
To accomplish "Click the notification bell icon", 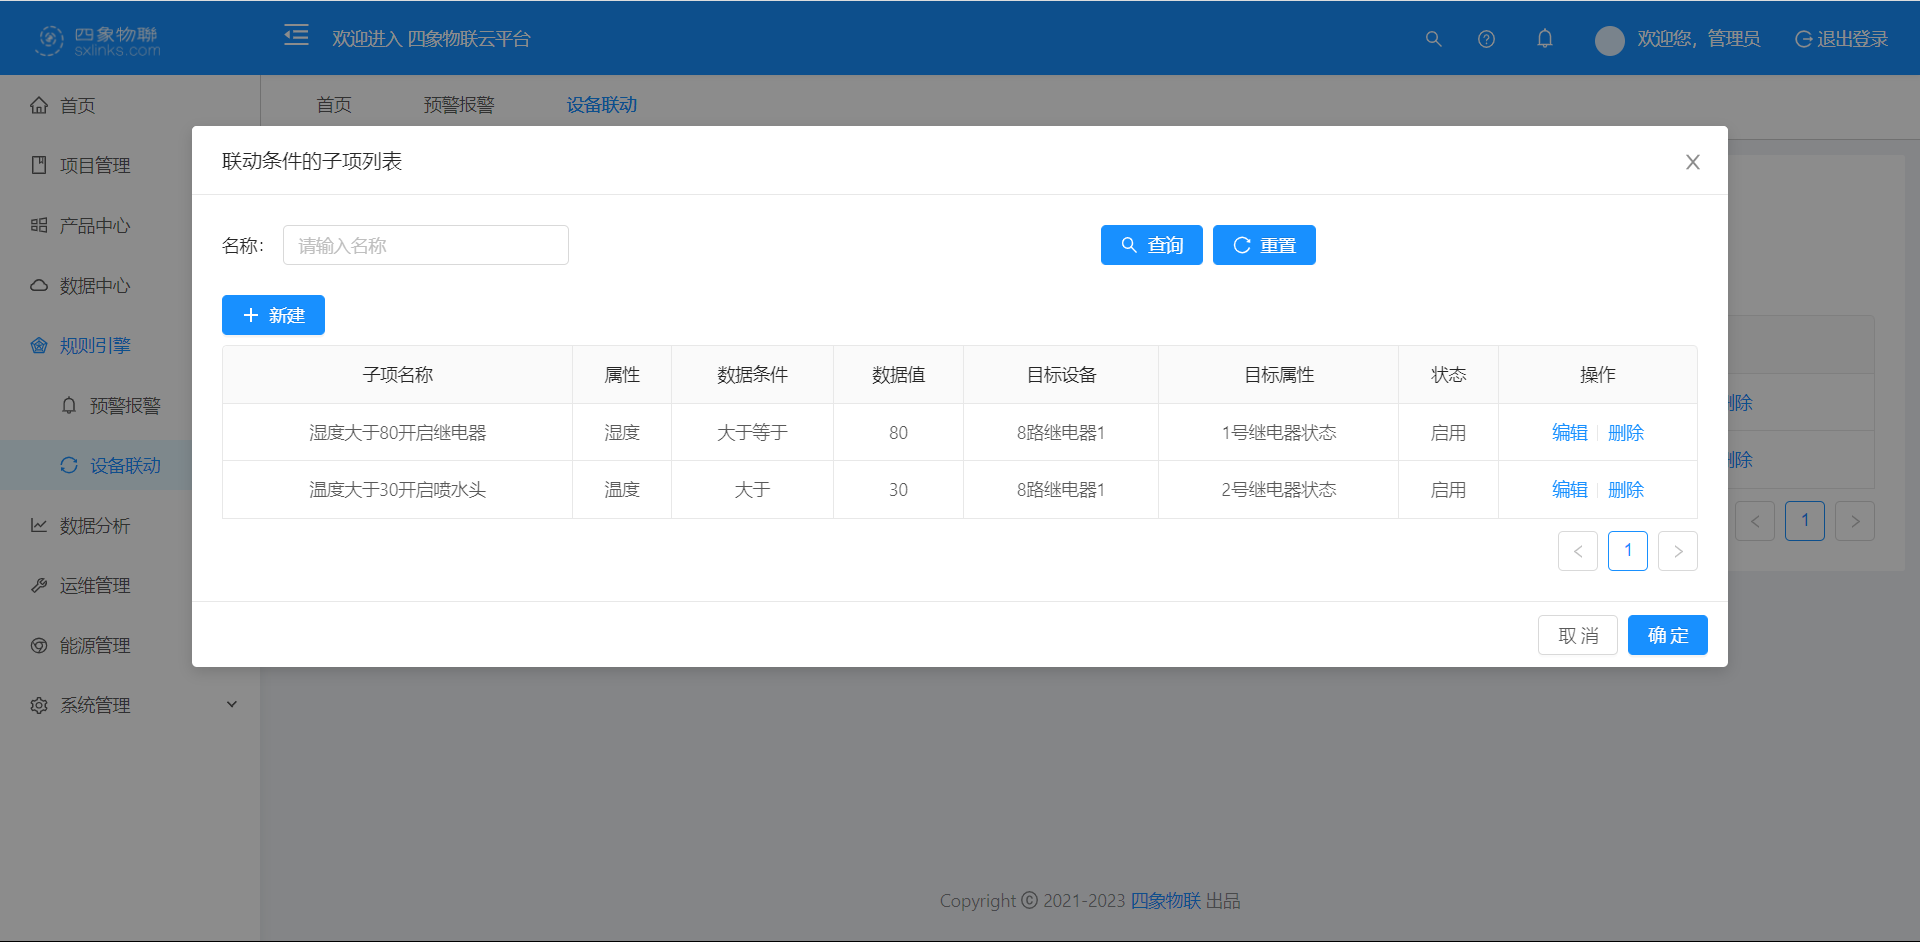I will coord(1545,38).
